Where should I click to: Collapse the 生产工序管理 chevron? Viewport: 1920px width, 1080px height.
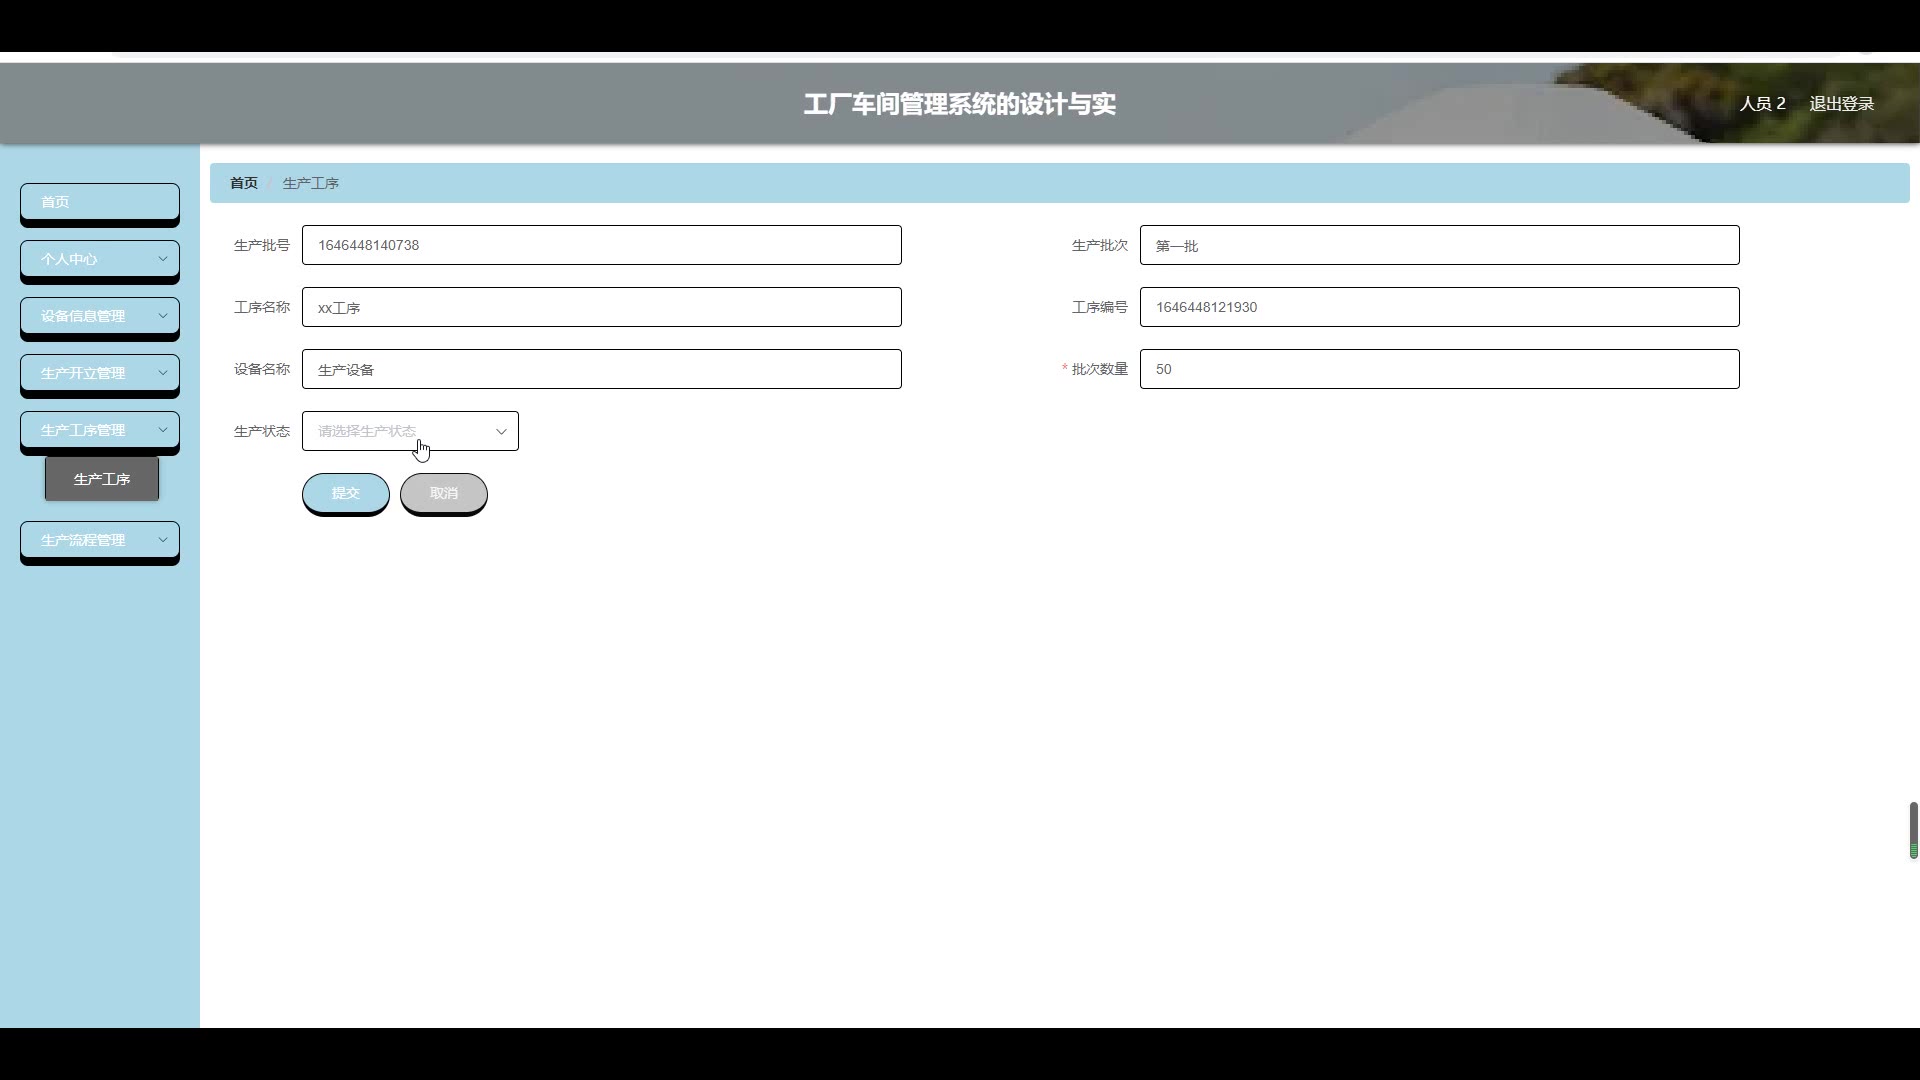(162, 430)
